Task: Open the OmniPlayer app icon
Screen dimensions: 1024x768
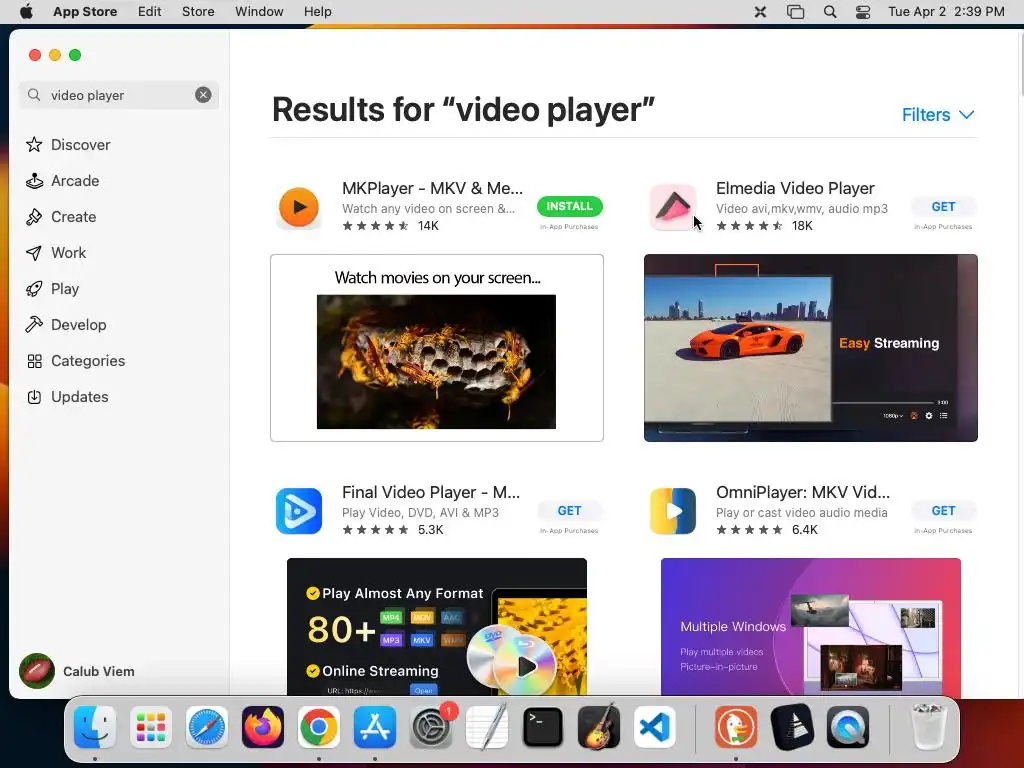Action: click(673, 511)
